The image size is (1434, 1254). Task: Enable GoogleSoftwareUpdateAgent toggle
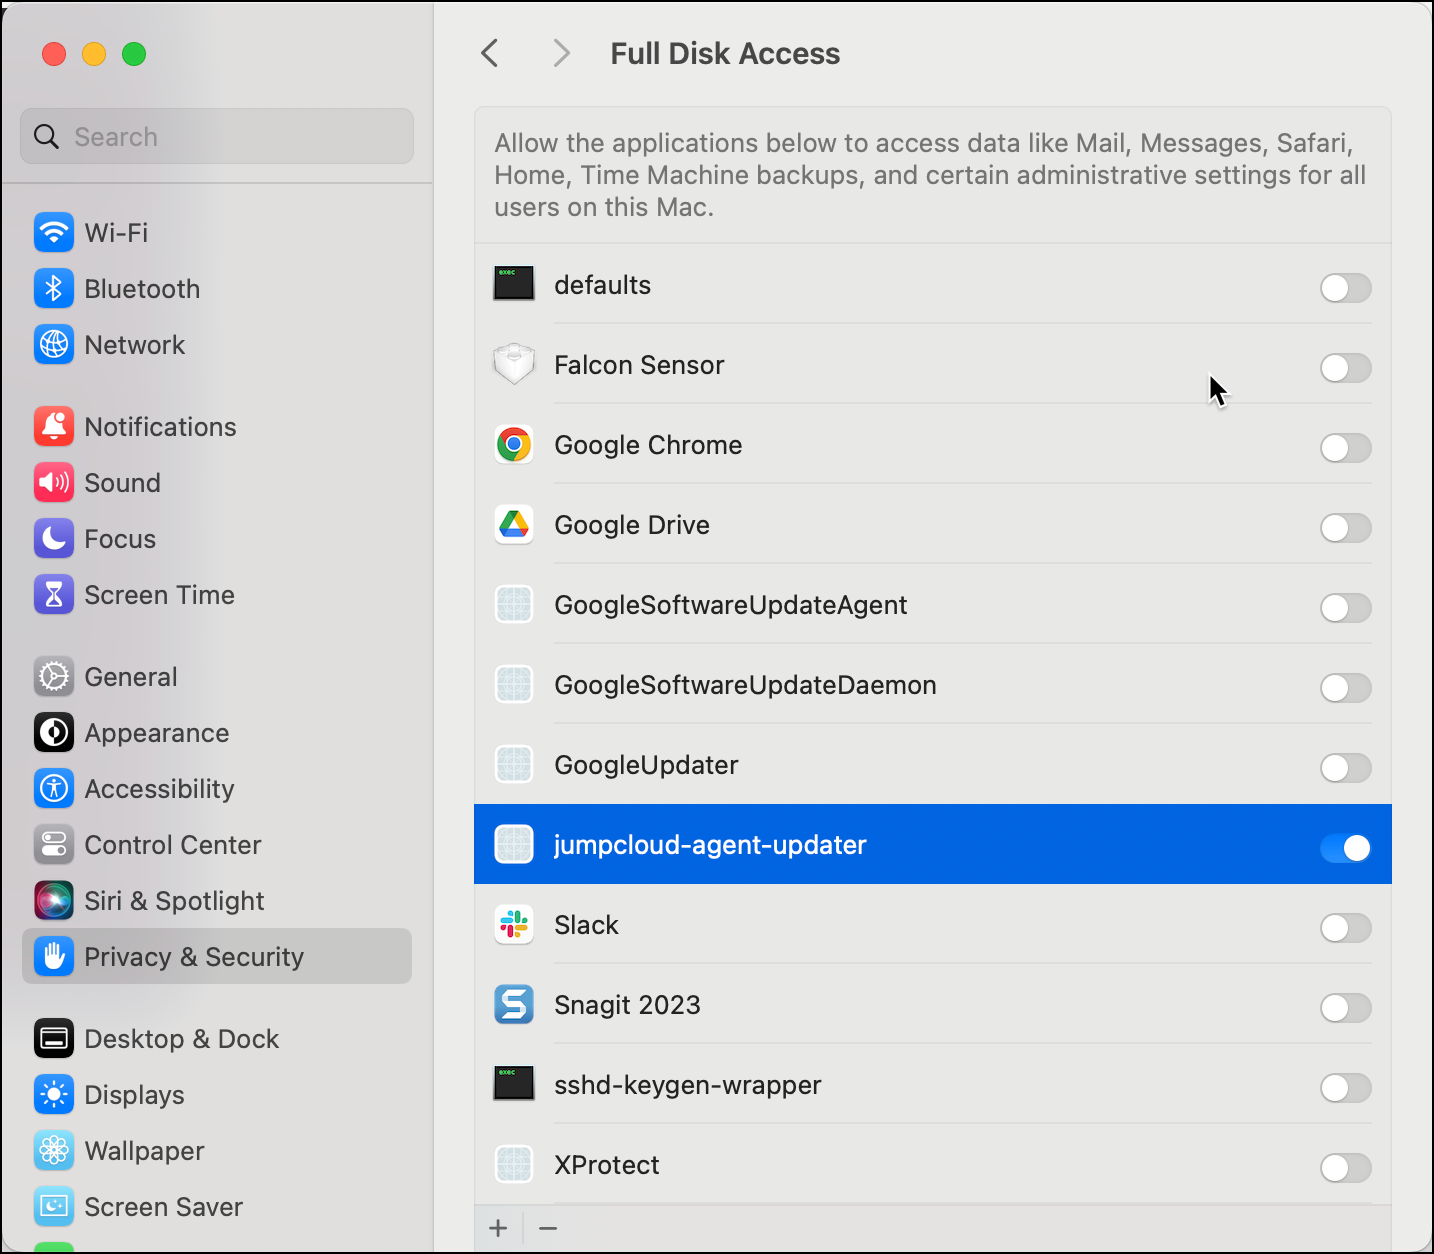(1345, 608)
